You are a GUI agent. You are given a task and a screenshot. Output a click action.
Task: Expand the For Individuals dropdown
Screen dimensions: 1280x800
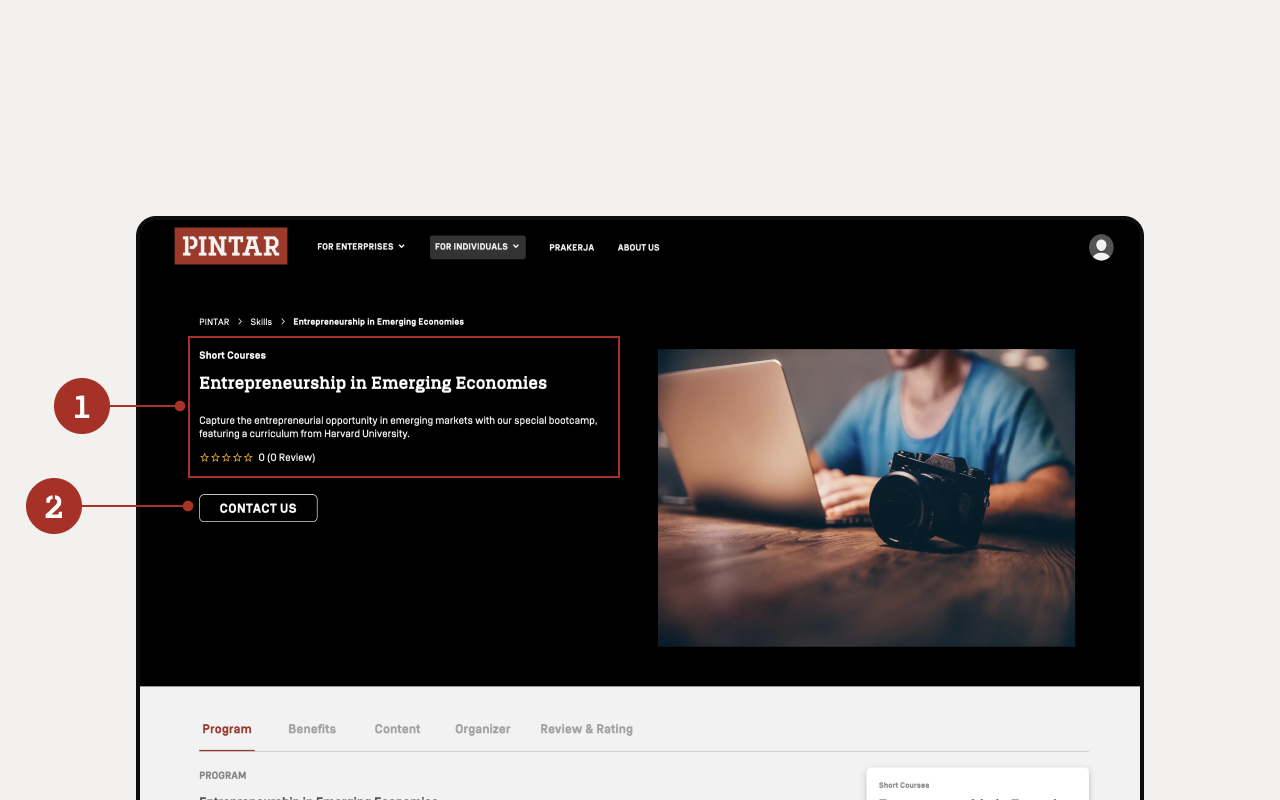point(477,247)
